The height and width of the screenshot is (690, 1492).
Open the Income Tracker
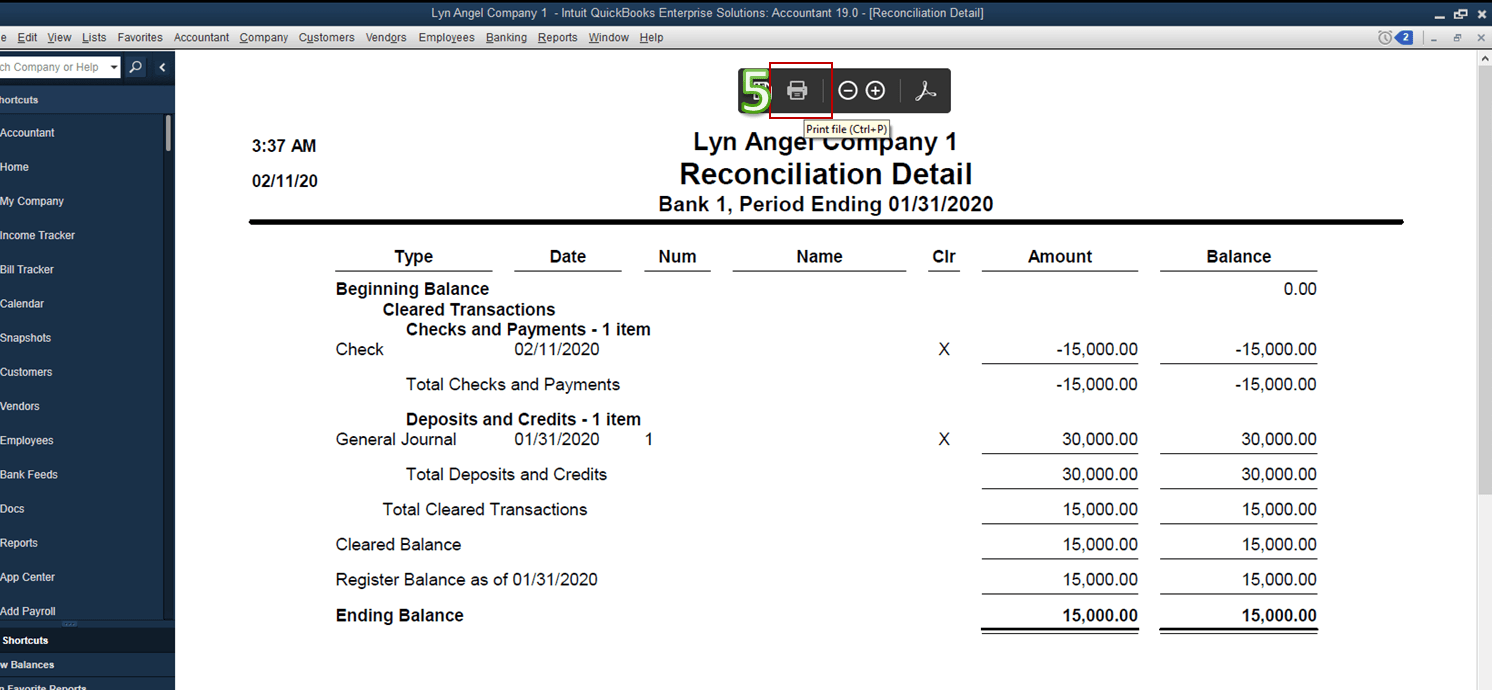tap(38, 235)
